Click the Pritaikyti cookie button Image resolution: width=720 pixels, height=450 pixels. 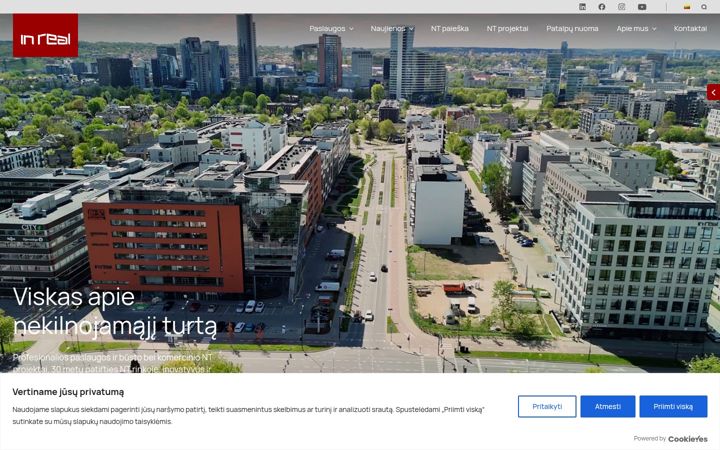(x=547, y=406)
